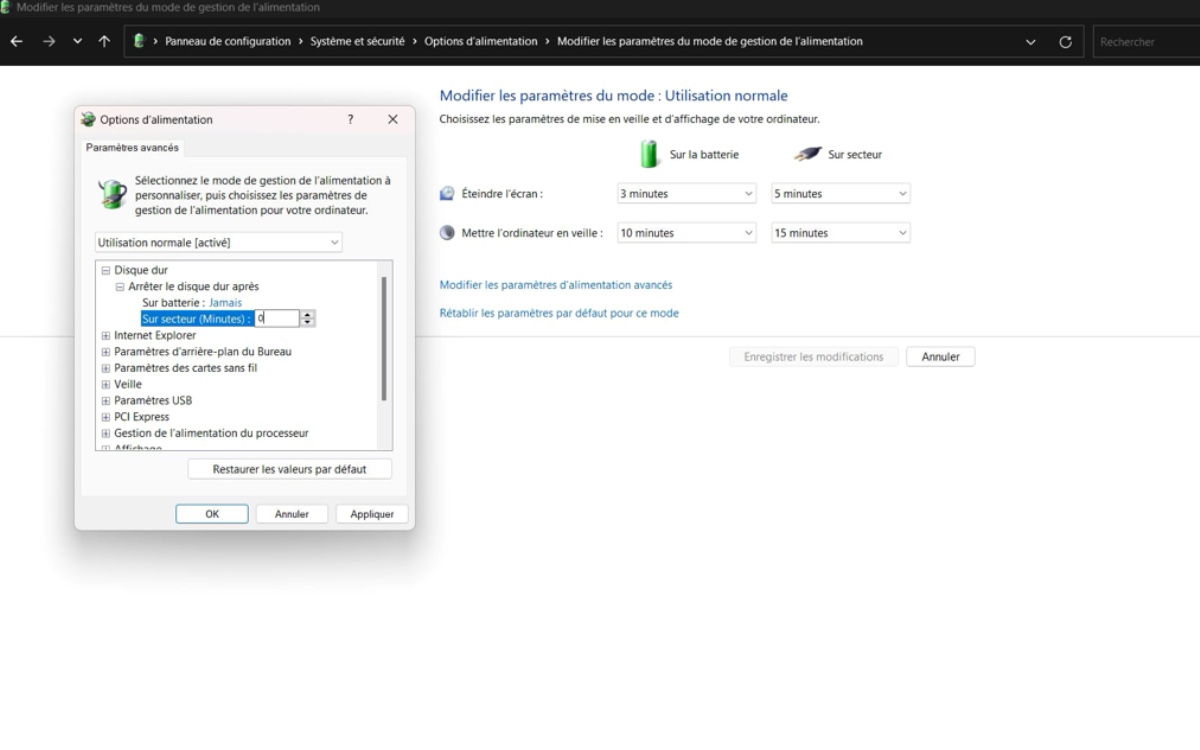Click the forward navigation arrow
The image size is (1200, 750).
click(48, 41)
